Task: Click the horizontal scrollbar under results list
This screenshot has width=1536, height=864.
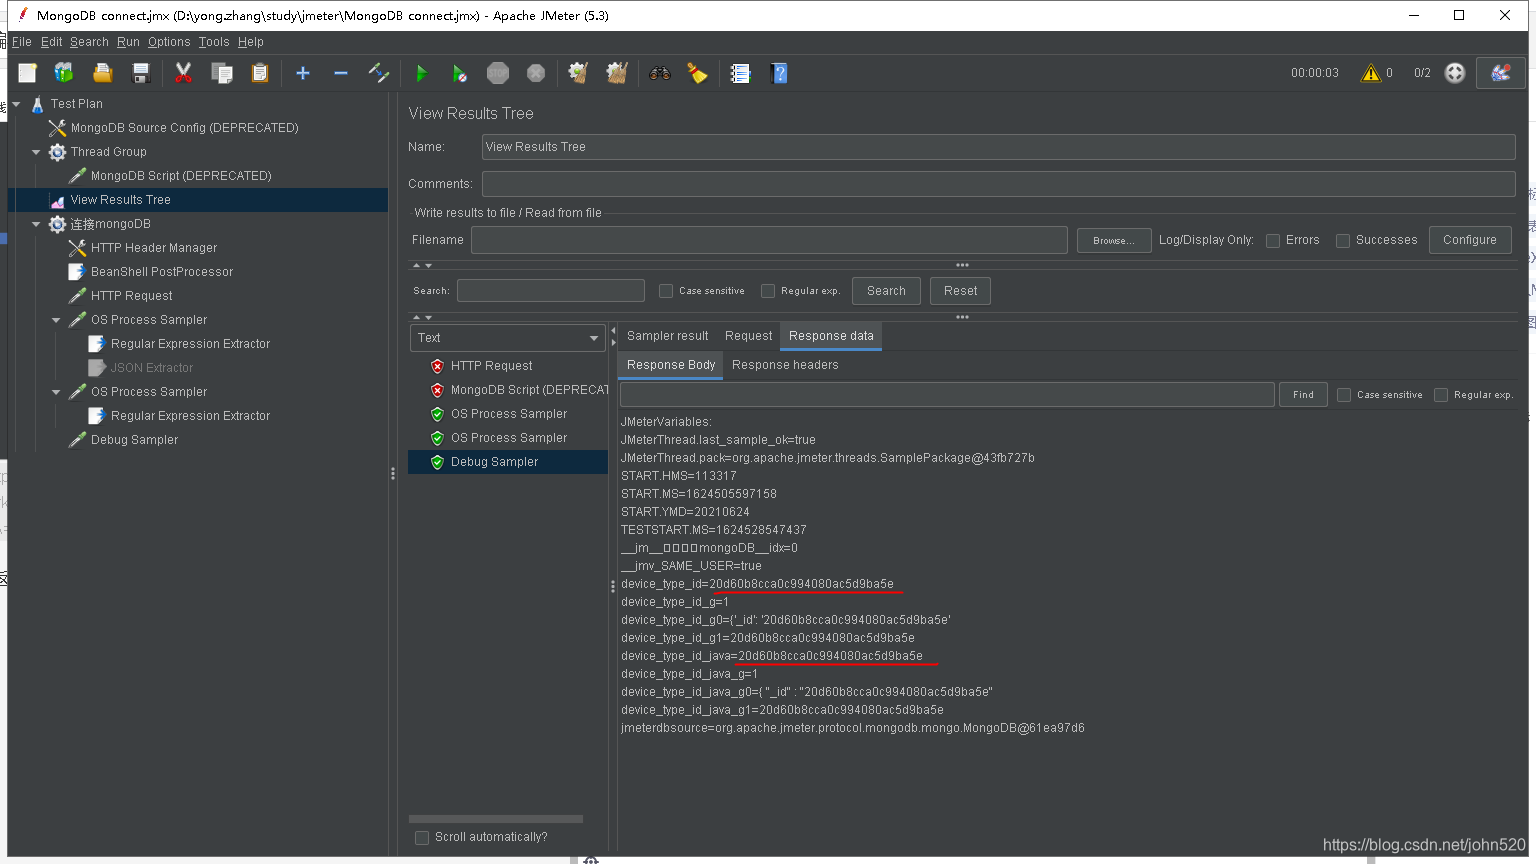Action: click(x=496, y=819)
